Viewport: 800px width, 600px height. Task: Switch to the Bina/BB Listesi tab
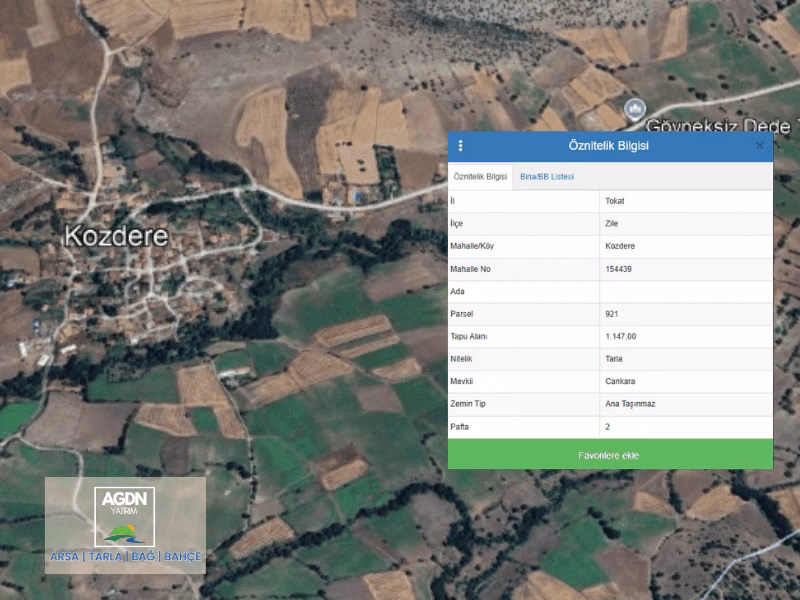[547, 177]
